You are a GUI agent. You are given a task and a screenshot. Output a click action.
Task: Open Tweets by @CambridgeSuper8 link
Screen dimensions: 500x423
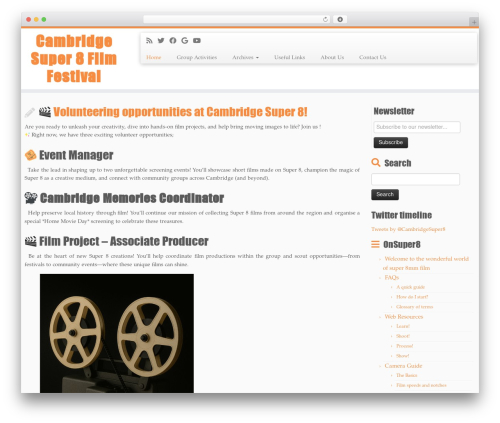coord(408,229)
